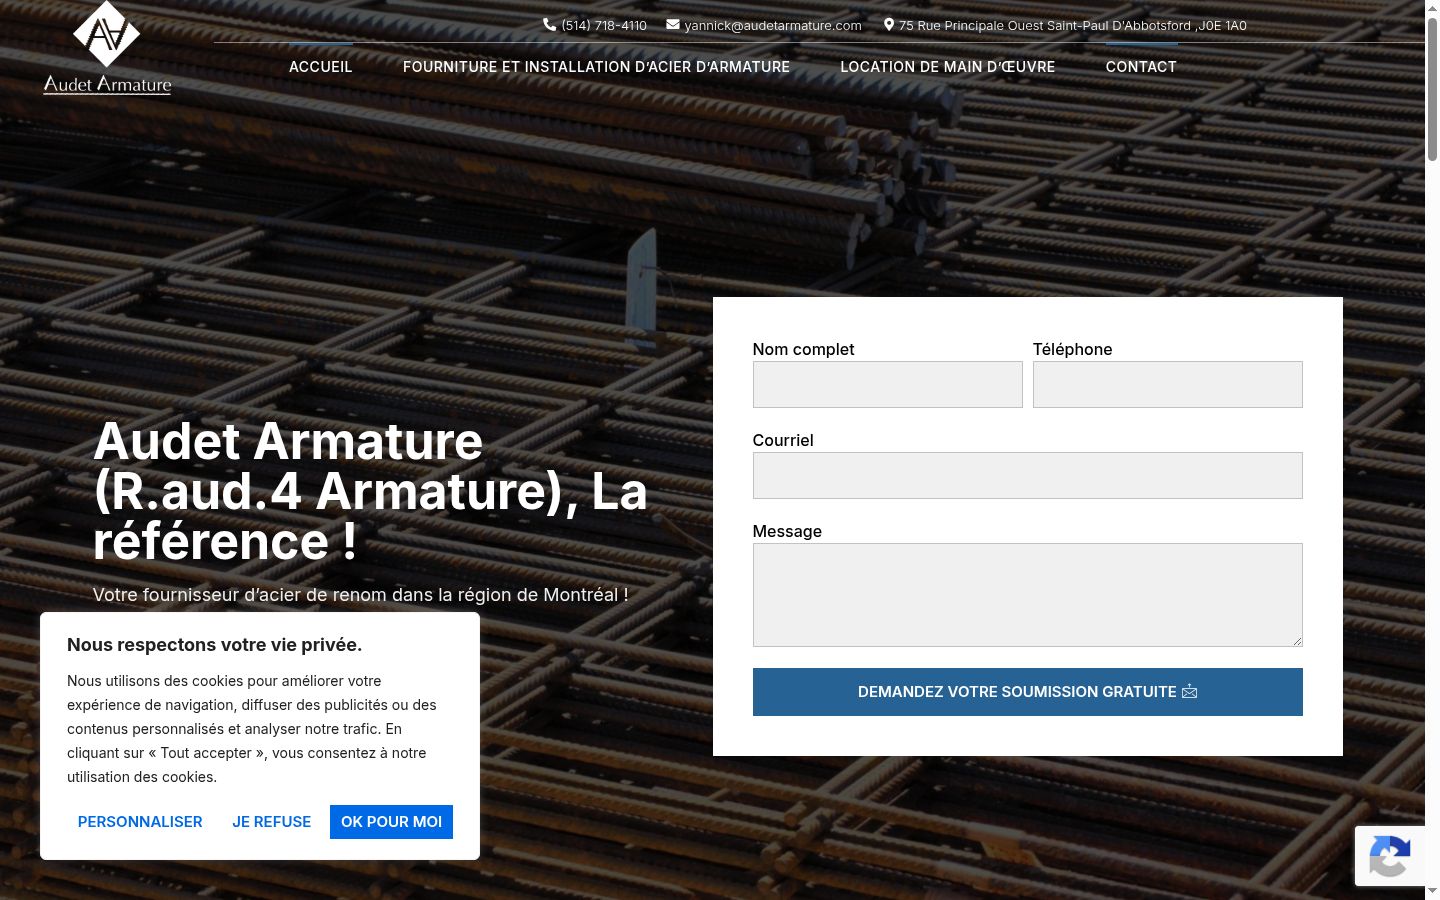Click Personnaliser in the cookie banner

tap(140, 822)
